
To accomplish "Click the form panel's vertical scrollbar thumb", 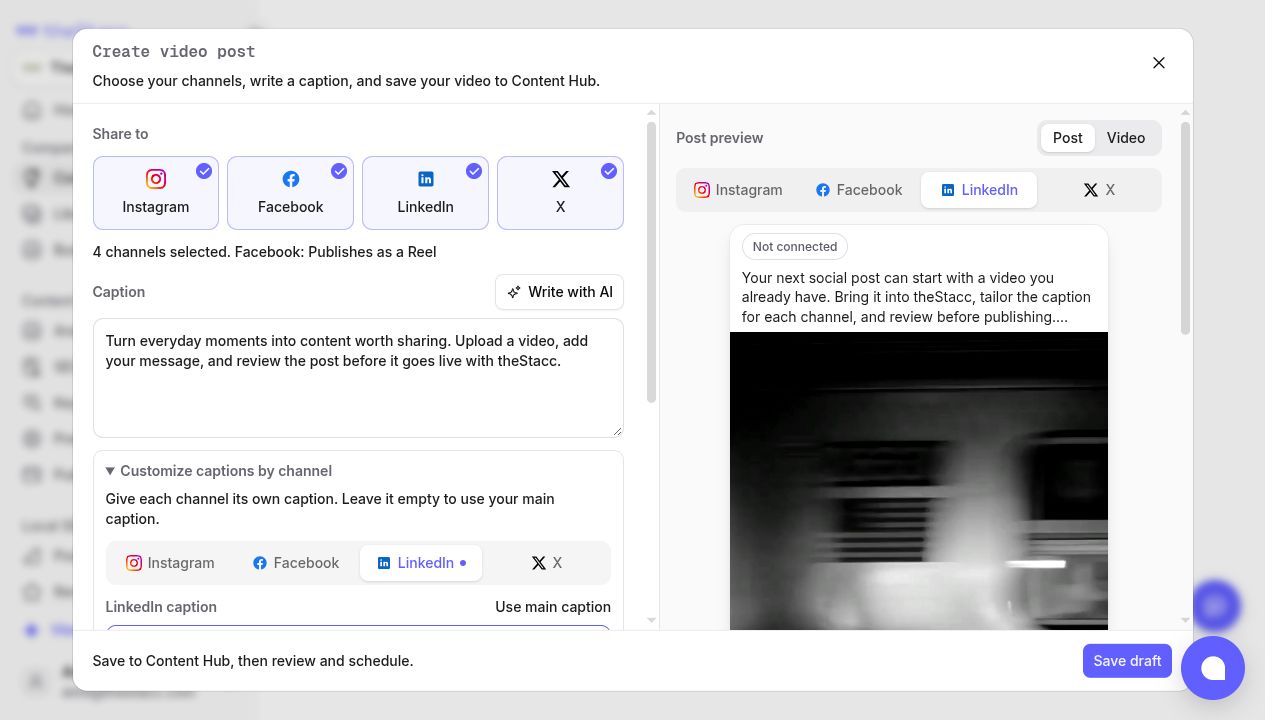I will click(652, 262).
